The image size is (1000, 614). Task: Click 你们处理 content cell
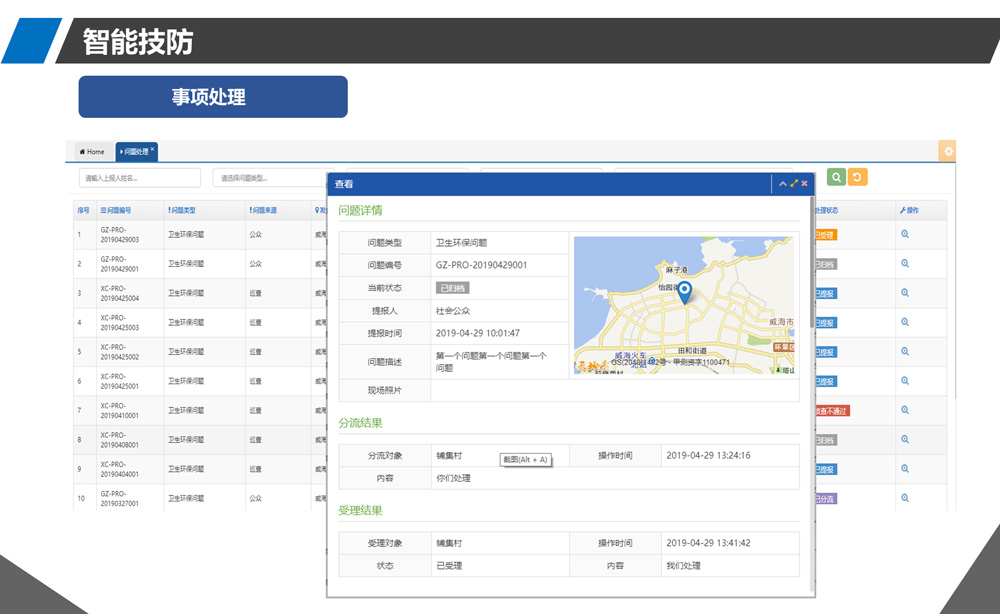coord(453,478)
